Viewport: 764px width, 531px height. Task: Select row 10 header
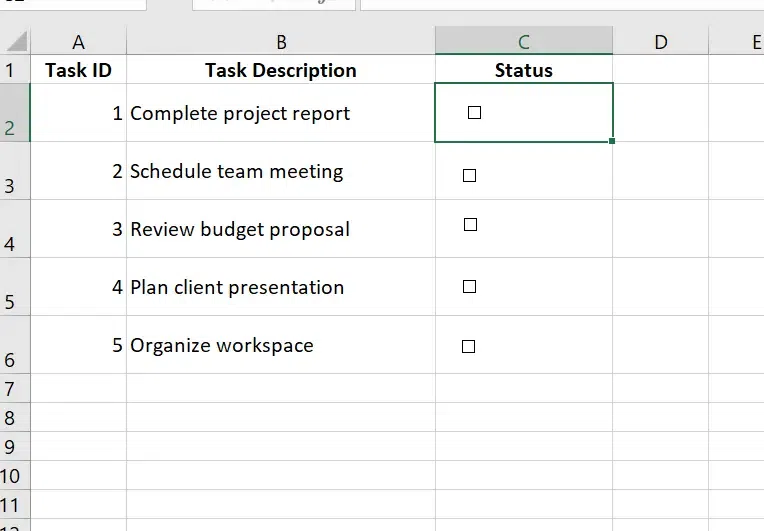coord(12,476)
